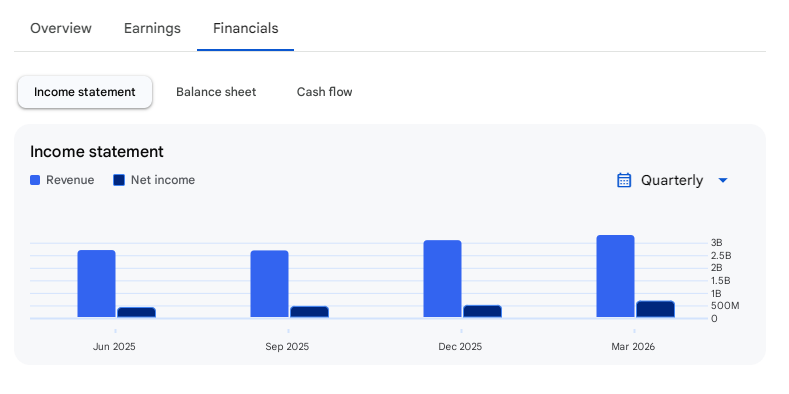789x394 pixels.
Task: Show the Balance sheet view
Action: (216, 92)
